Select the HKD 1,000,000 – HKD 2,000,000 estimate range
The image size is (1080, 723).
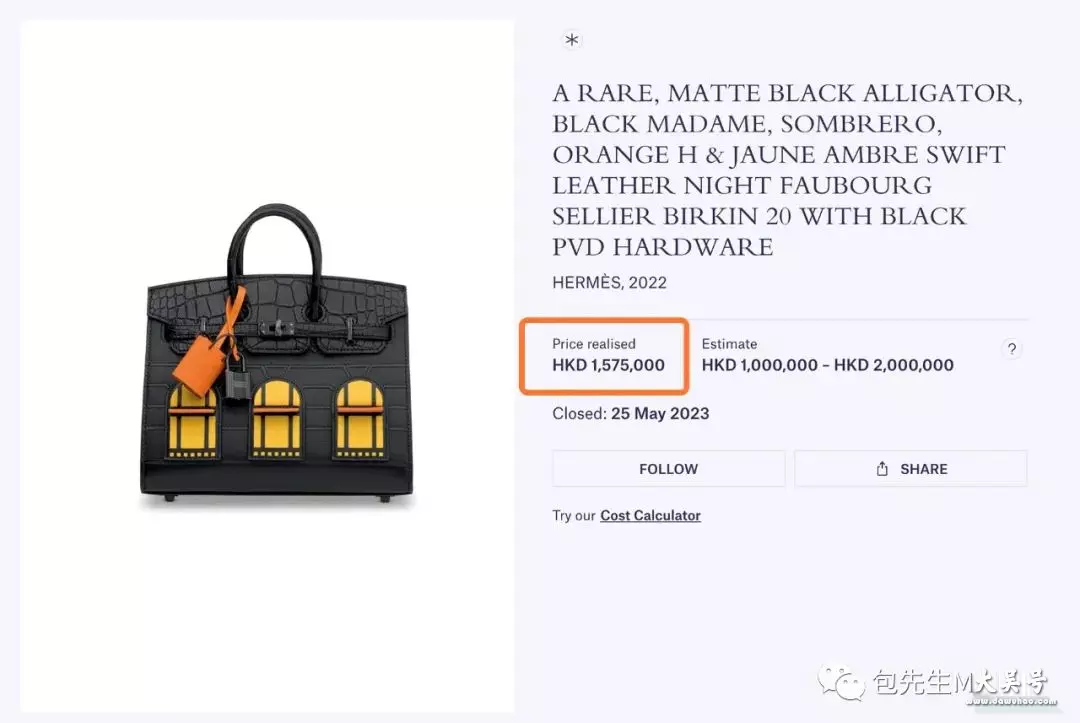click(x=827, y=365)
